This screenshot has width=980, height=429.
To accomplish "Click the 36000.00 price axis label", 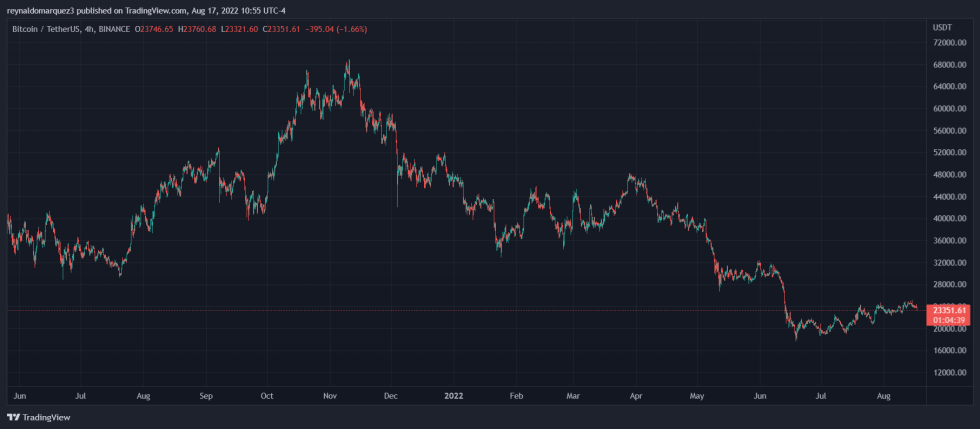I will [951, 240].
